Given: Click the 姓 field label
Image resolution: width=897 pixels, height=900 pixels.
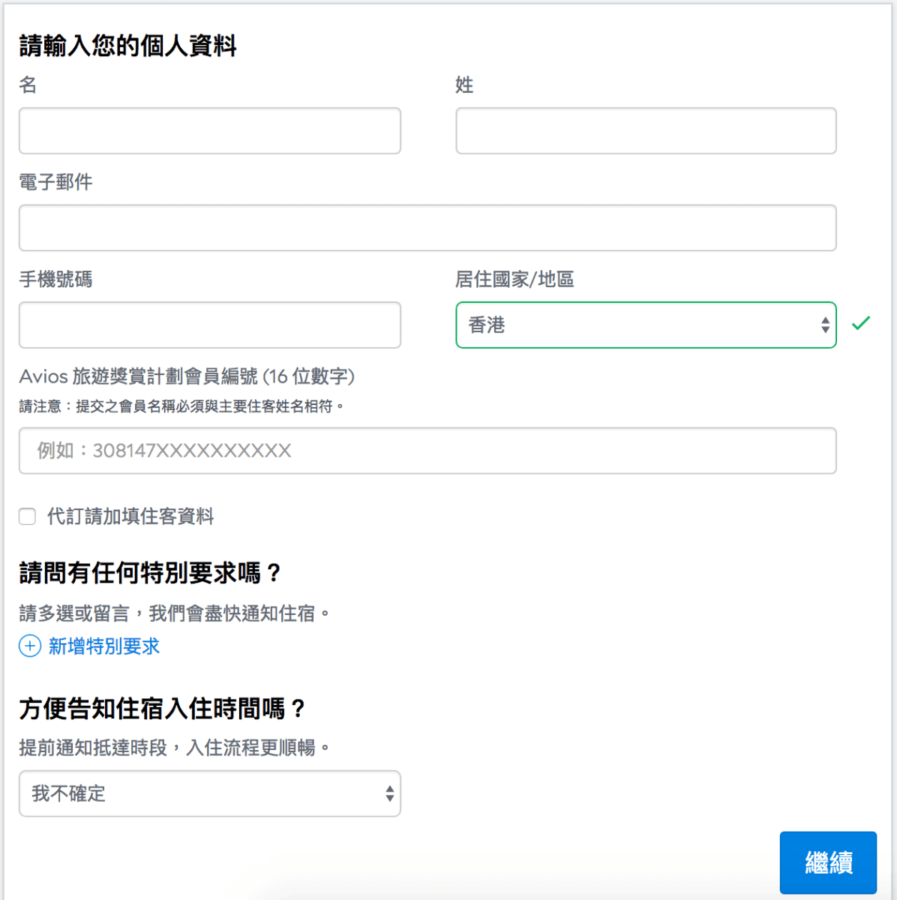Looking at the screenshot, I should [464, 85].
